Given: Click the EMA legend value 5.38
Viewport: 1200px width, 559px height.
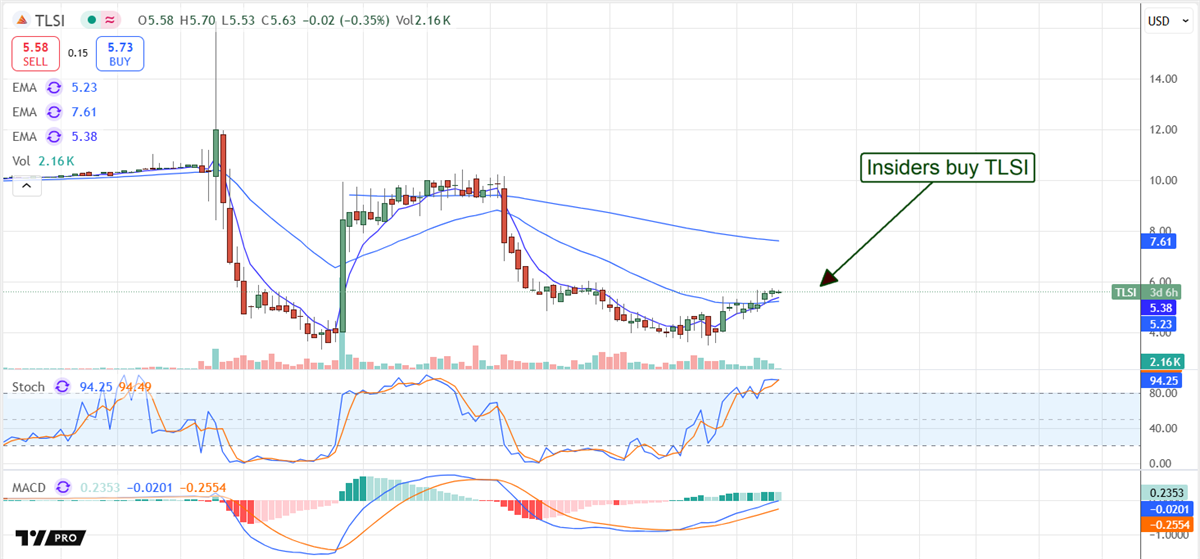Looking at the screenshot, I should 83,136.
